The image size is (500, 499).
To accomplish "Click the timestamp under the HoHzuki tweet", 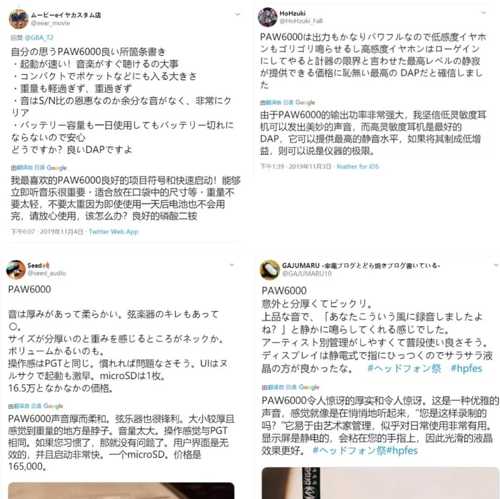I will pos(296,166).
